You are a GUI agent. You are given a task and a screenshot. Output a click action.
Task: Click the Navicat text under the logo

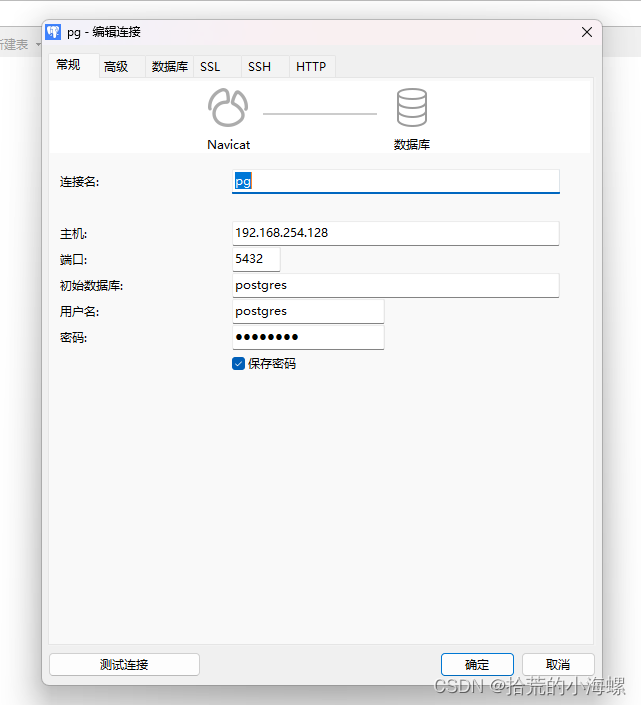coord(228,145)
